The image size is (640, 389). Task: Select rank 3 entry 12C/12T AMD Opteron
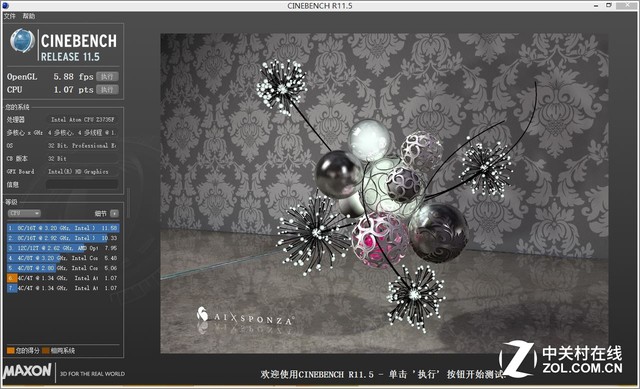tap(63, 248)
